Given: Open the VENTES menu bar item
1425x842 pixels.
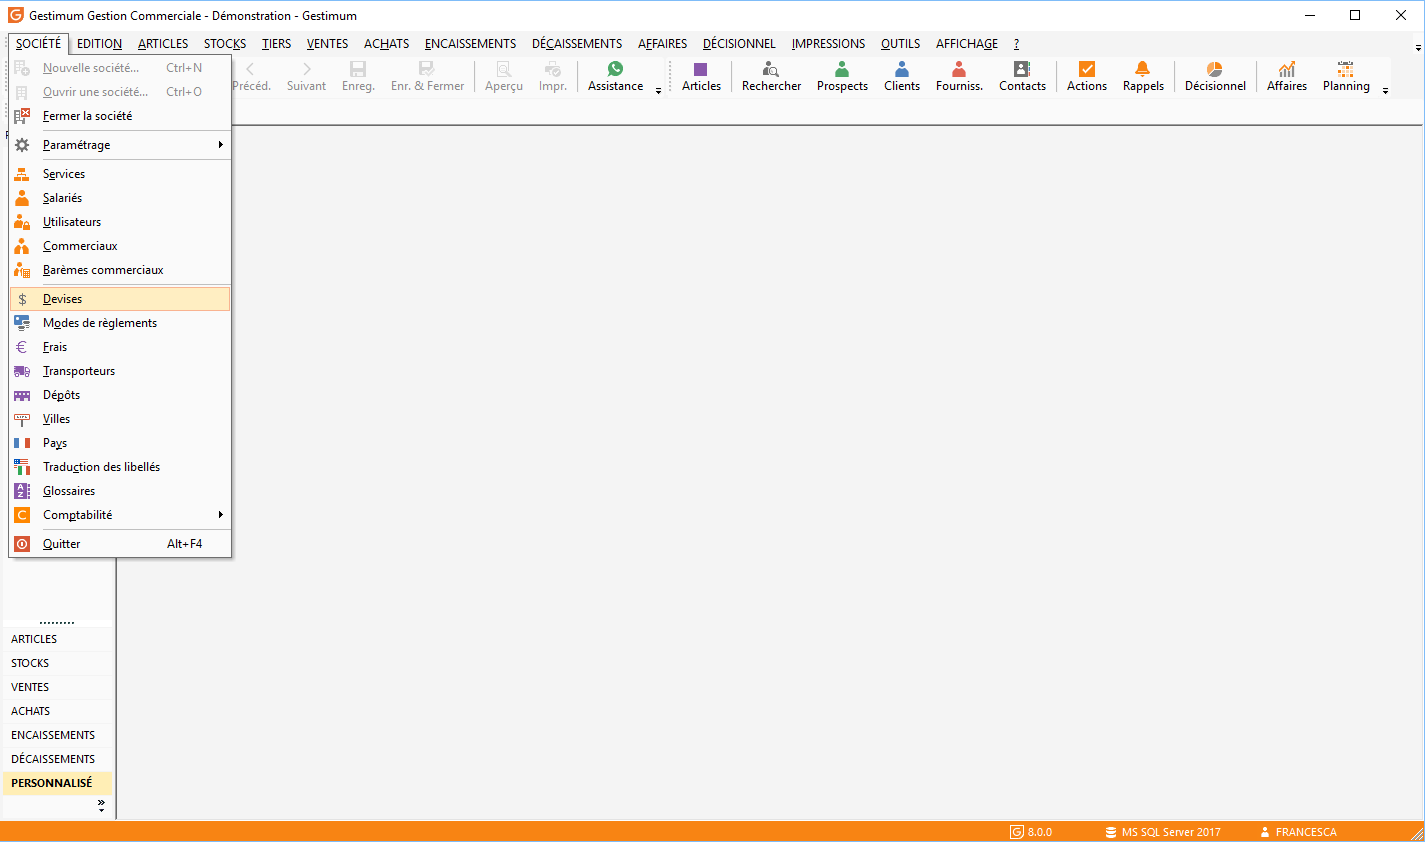Looking at the screenshot, I should pos(327,44).
